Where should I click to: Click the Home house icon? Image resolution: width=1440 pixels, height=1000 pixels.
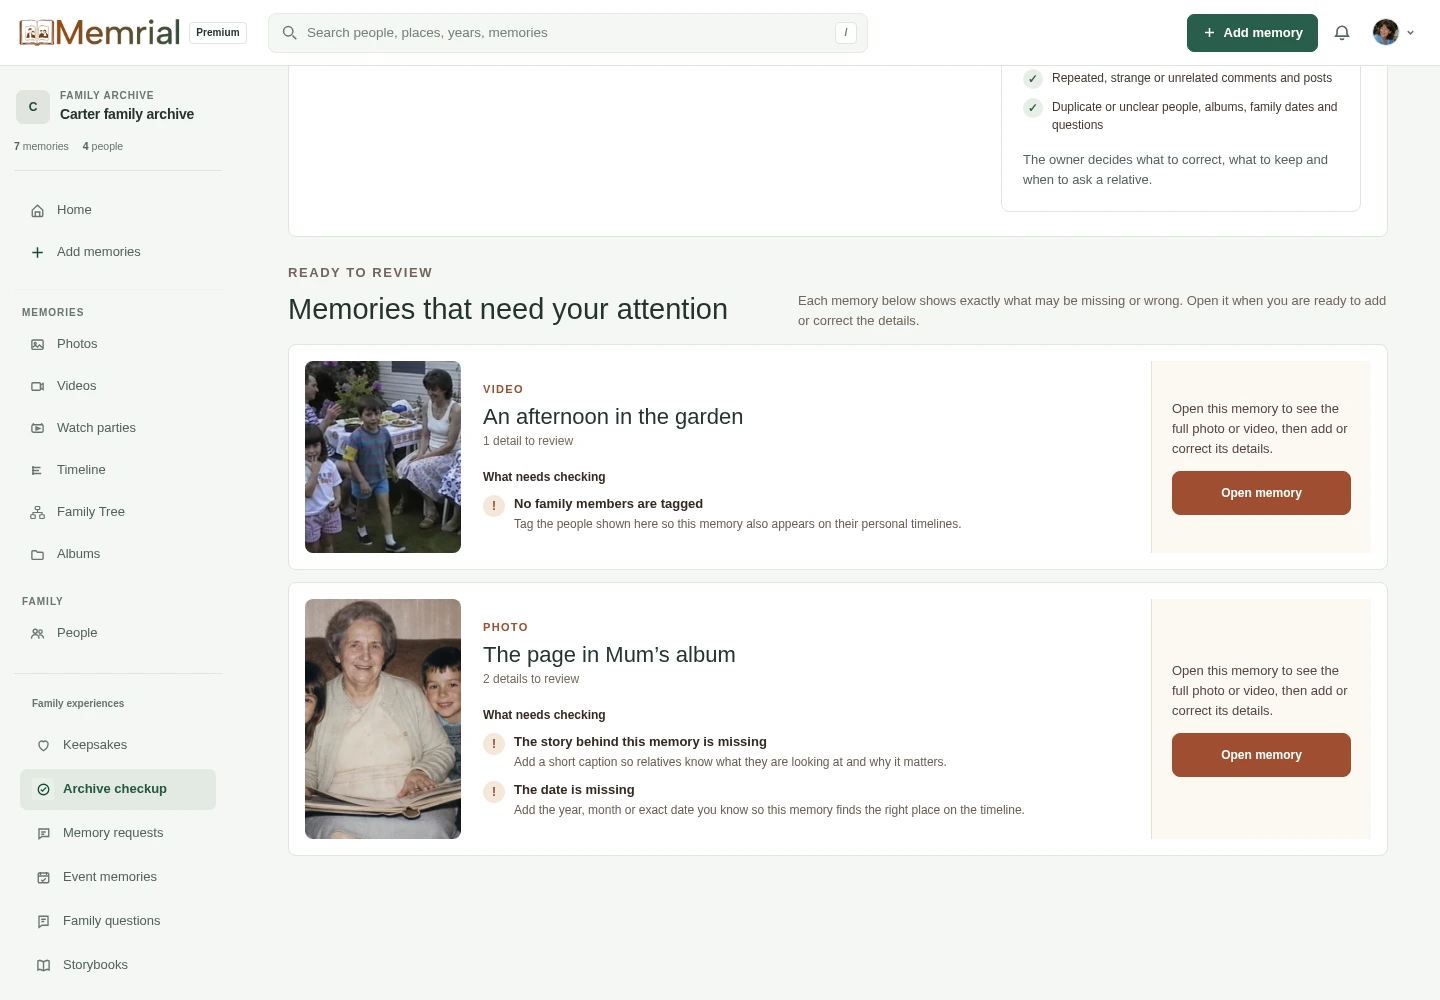37,210
